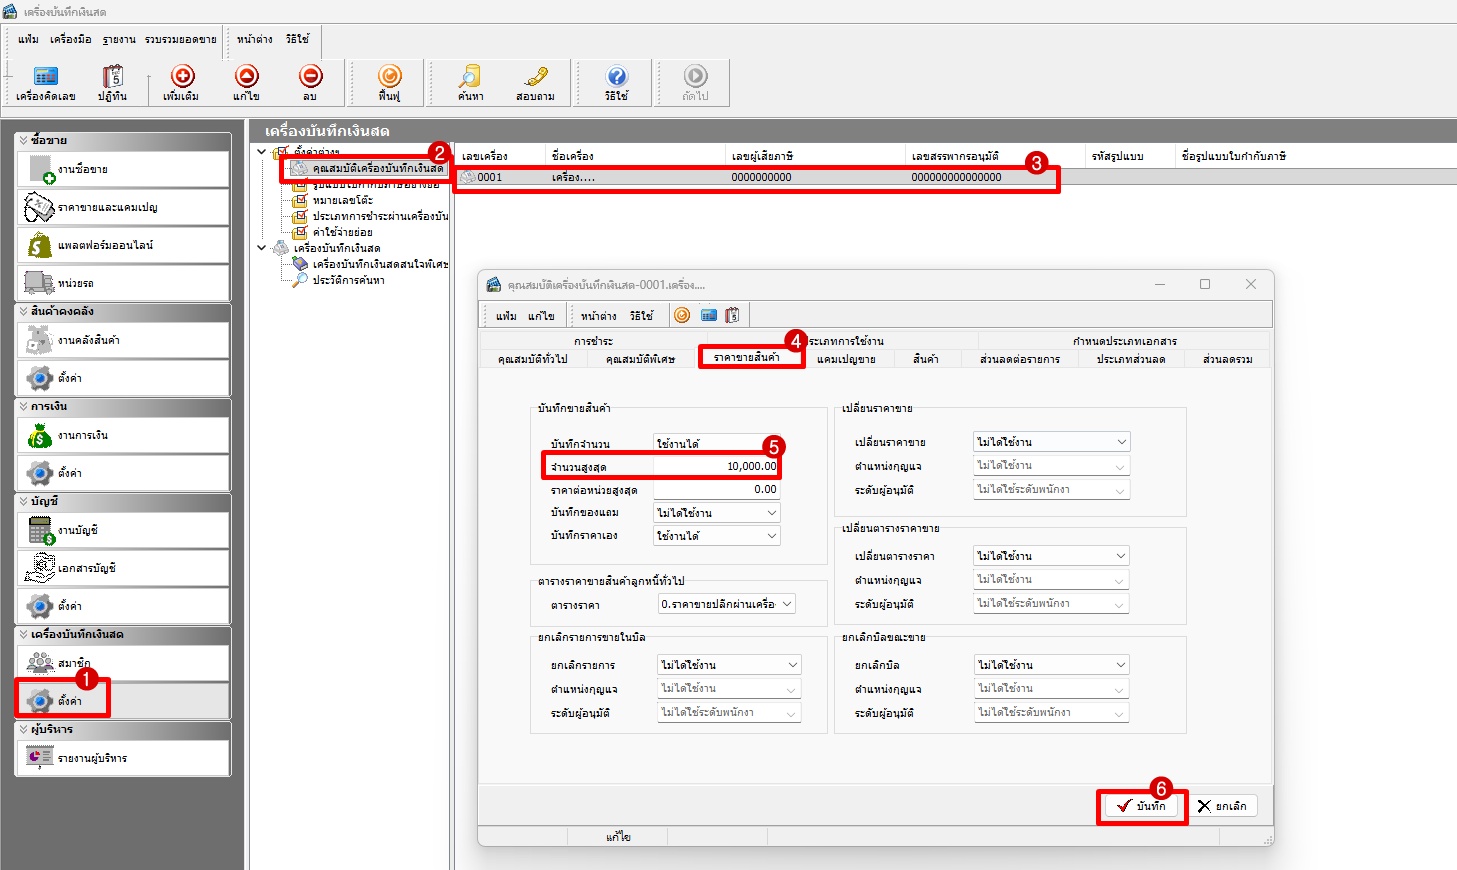Click the red เพิ่มเติม add icon
Screen dimensions: 1457x870
(182, 78)
